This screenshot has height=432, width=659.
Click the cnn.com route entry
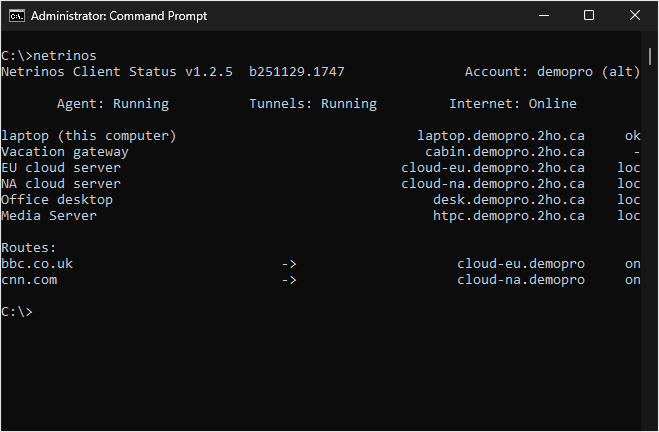coord(29,280)
